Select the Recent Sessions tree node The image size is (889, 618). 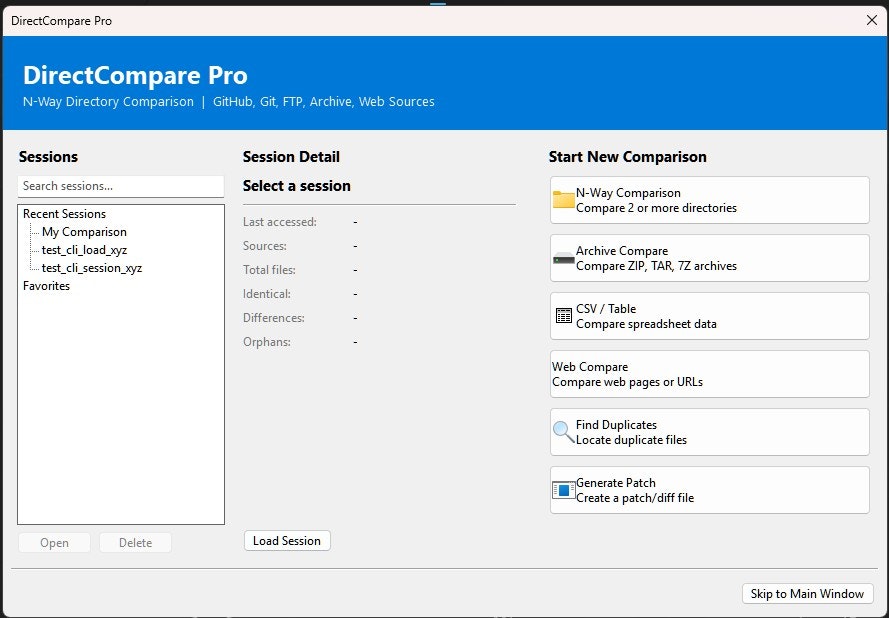coord(64,214)
